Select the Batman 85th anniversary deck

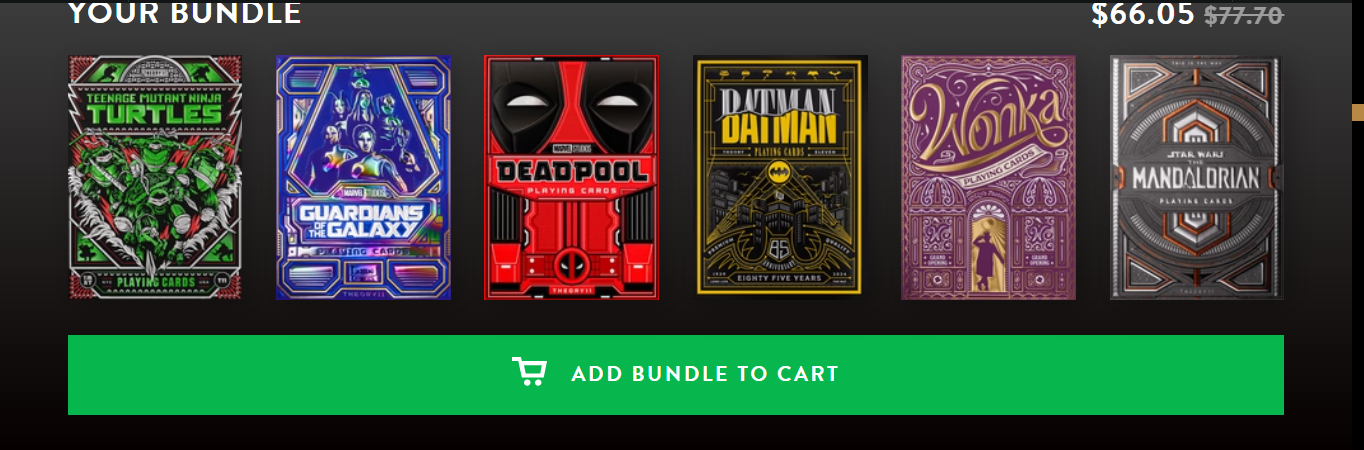coord(780,177)
